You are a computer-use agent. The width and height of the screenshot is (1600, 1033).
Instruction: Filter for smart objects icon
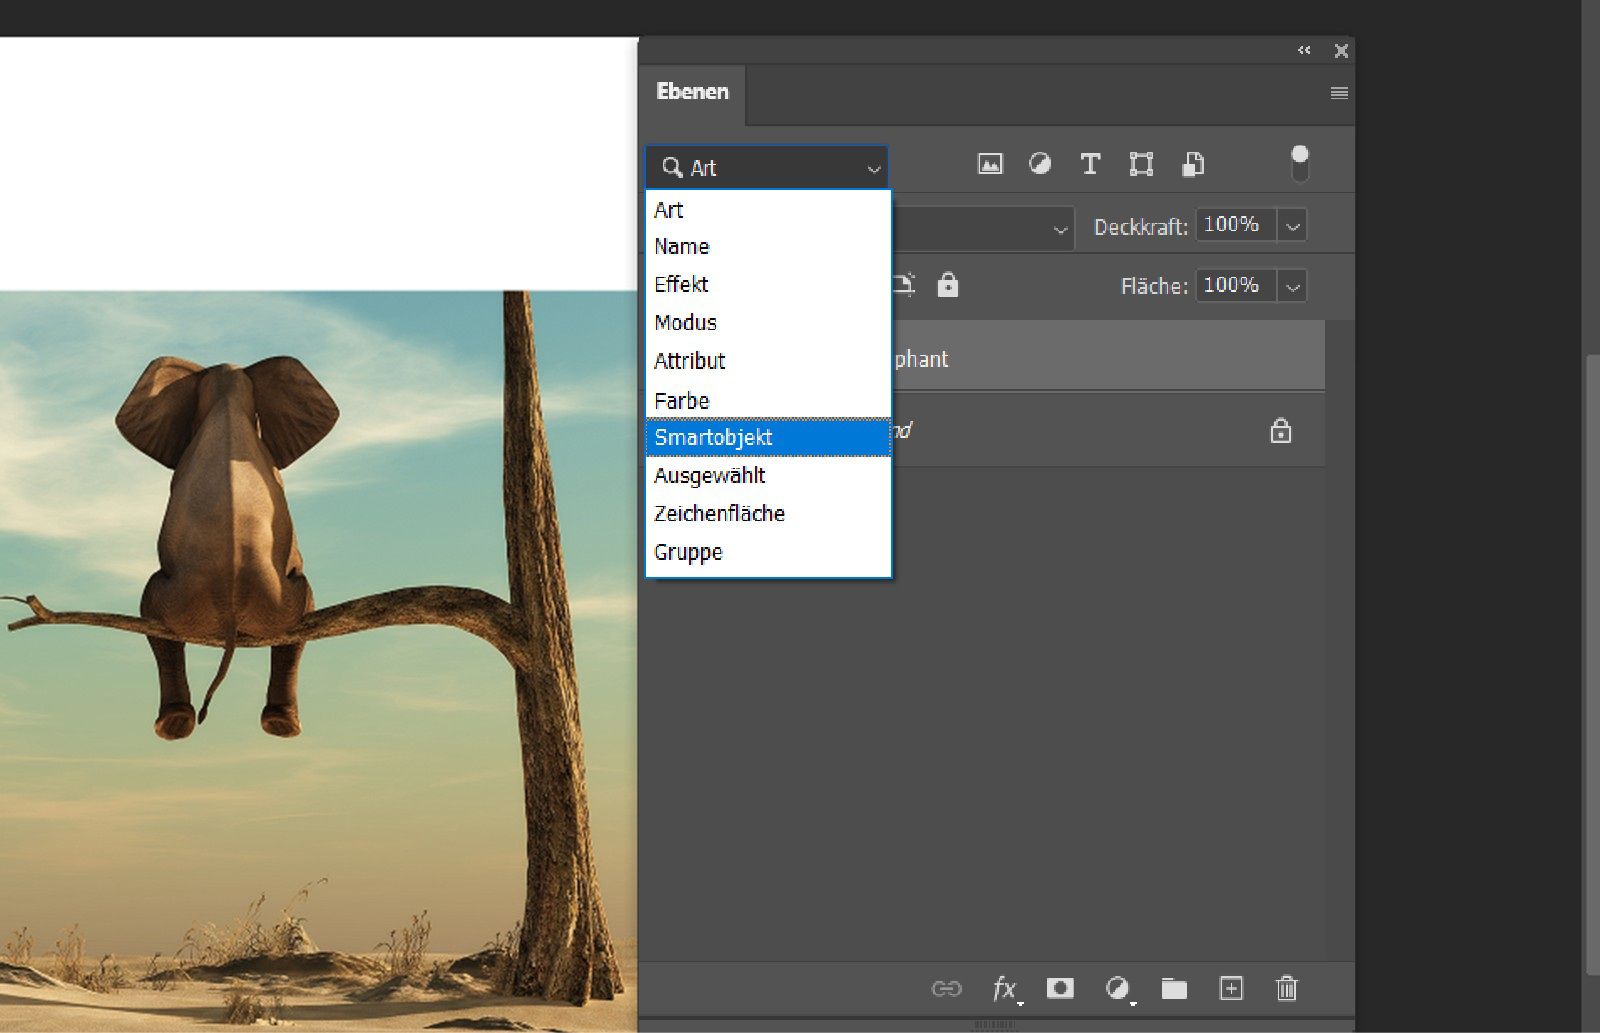(x=1193, y=164)
